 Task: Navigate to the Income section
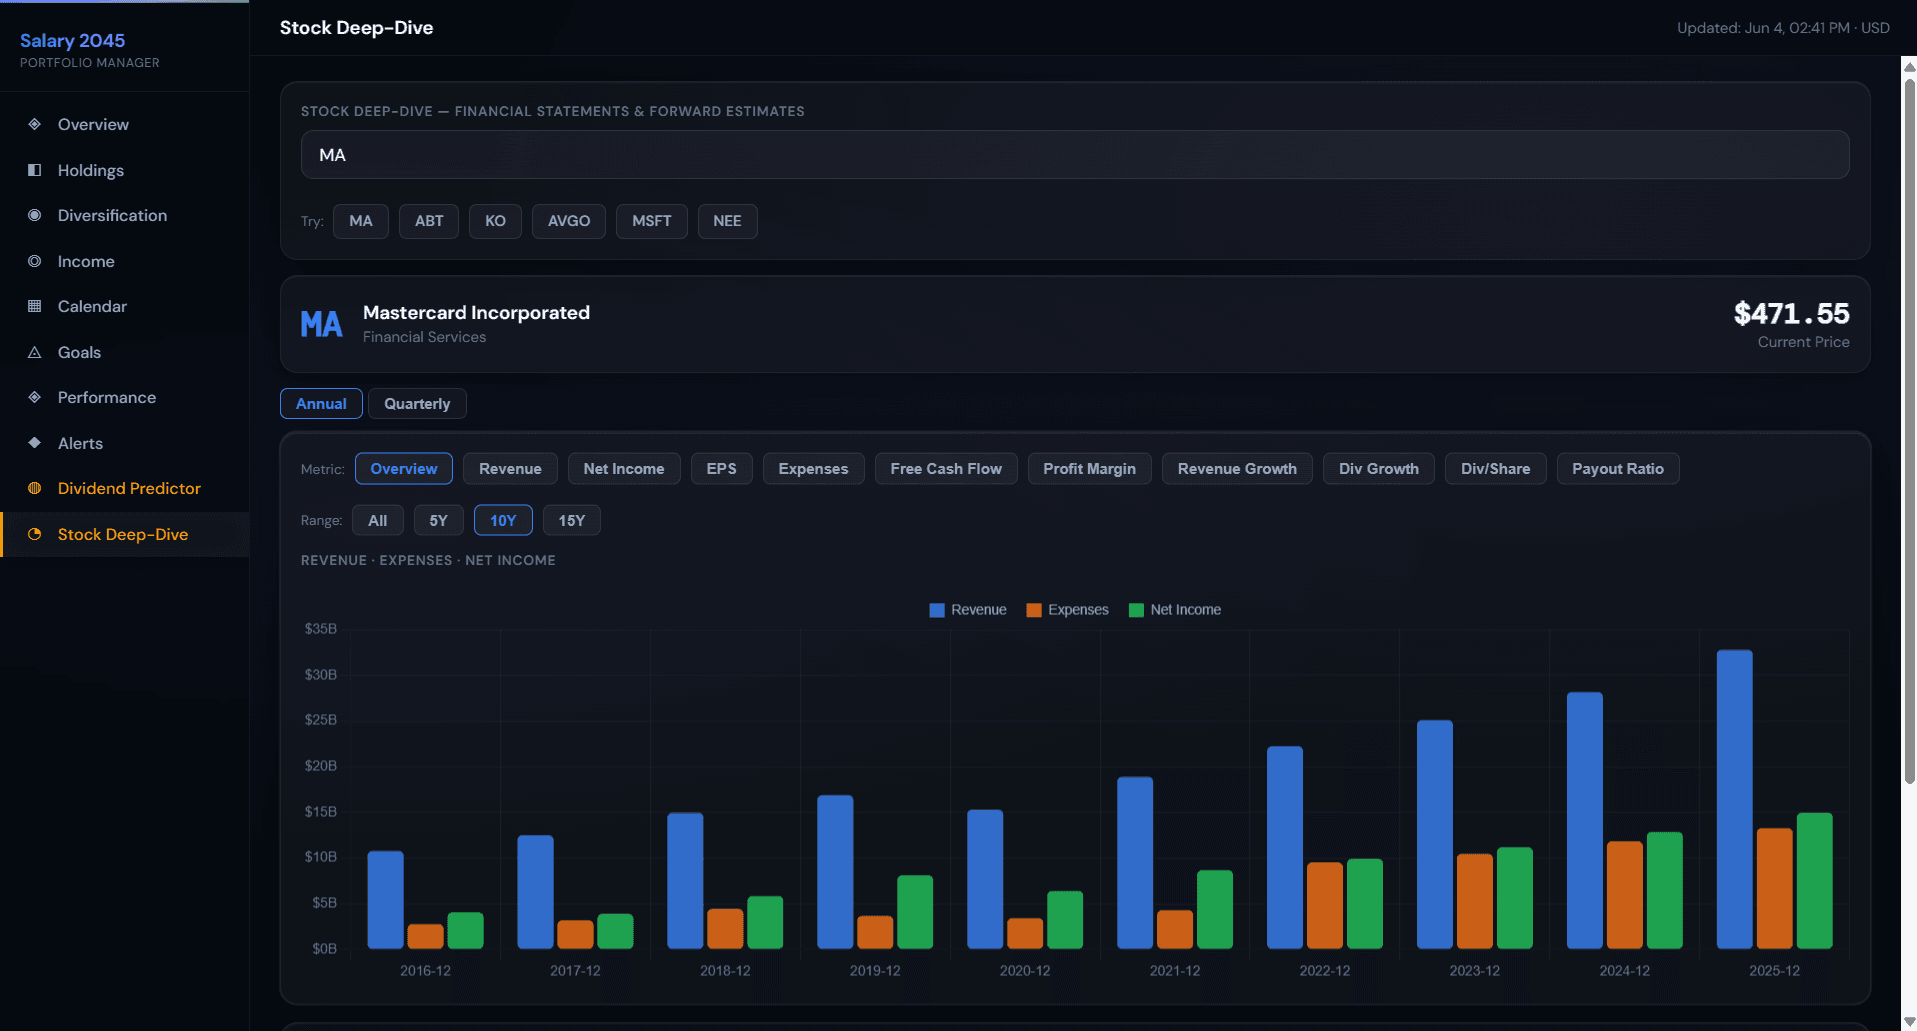coord(125,261)
